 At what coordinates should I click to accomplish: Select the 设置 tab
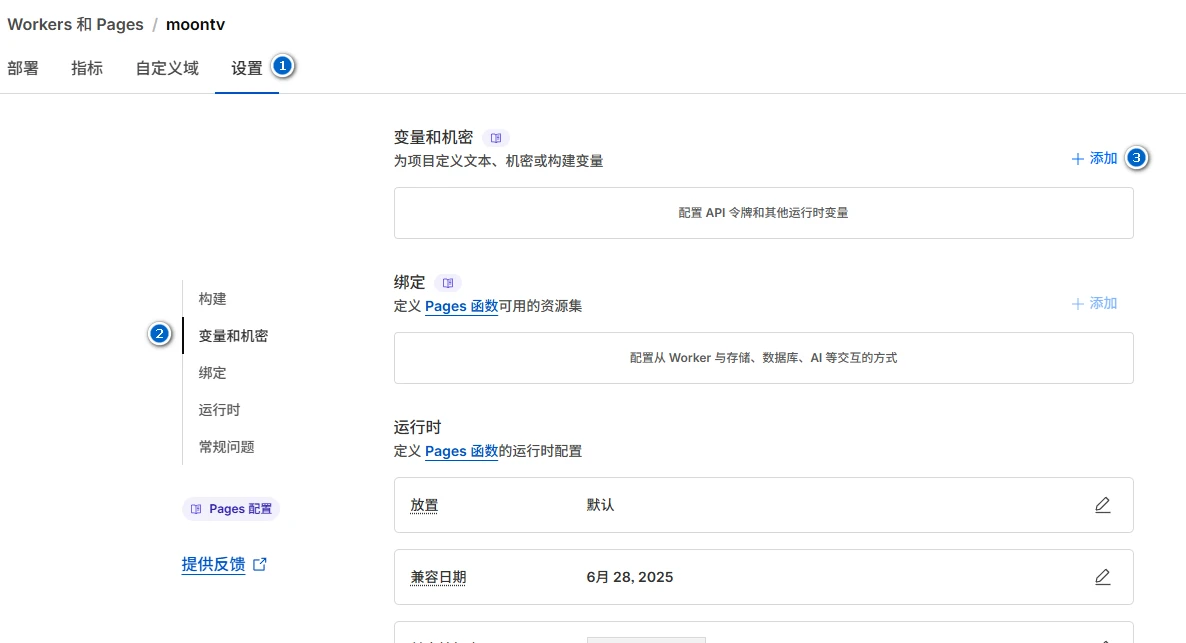click(247, 69)
